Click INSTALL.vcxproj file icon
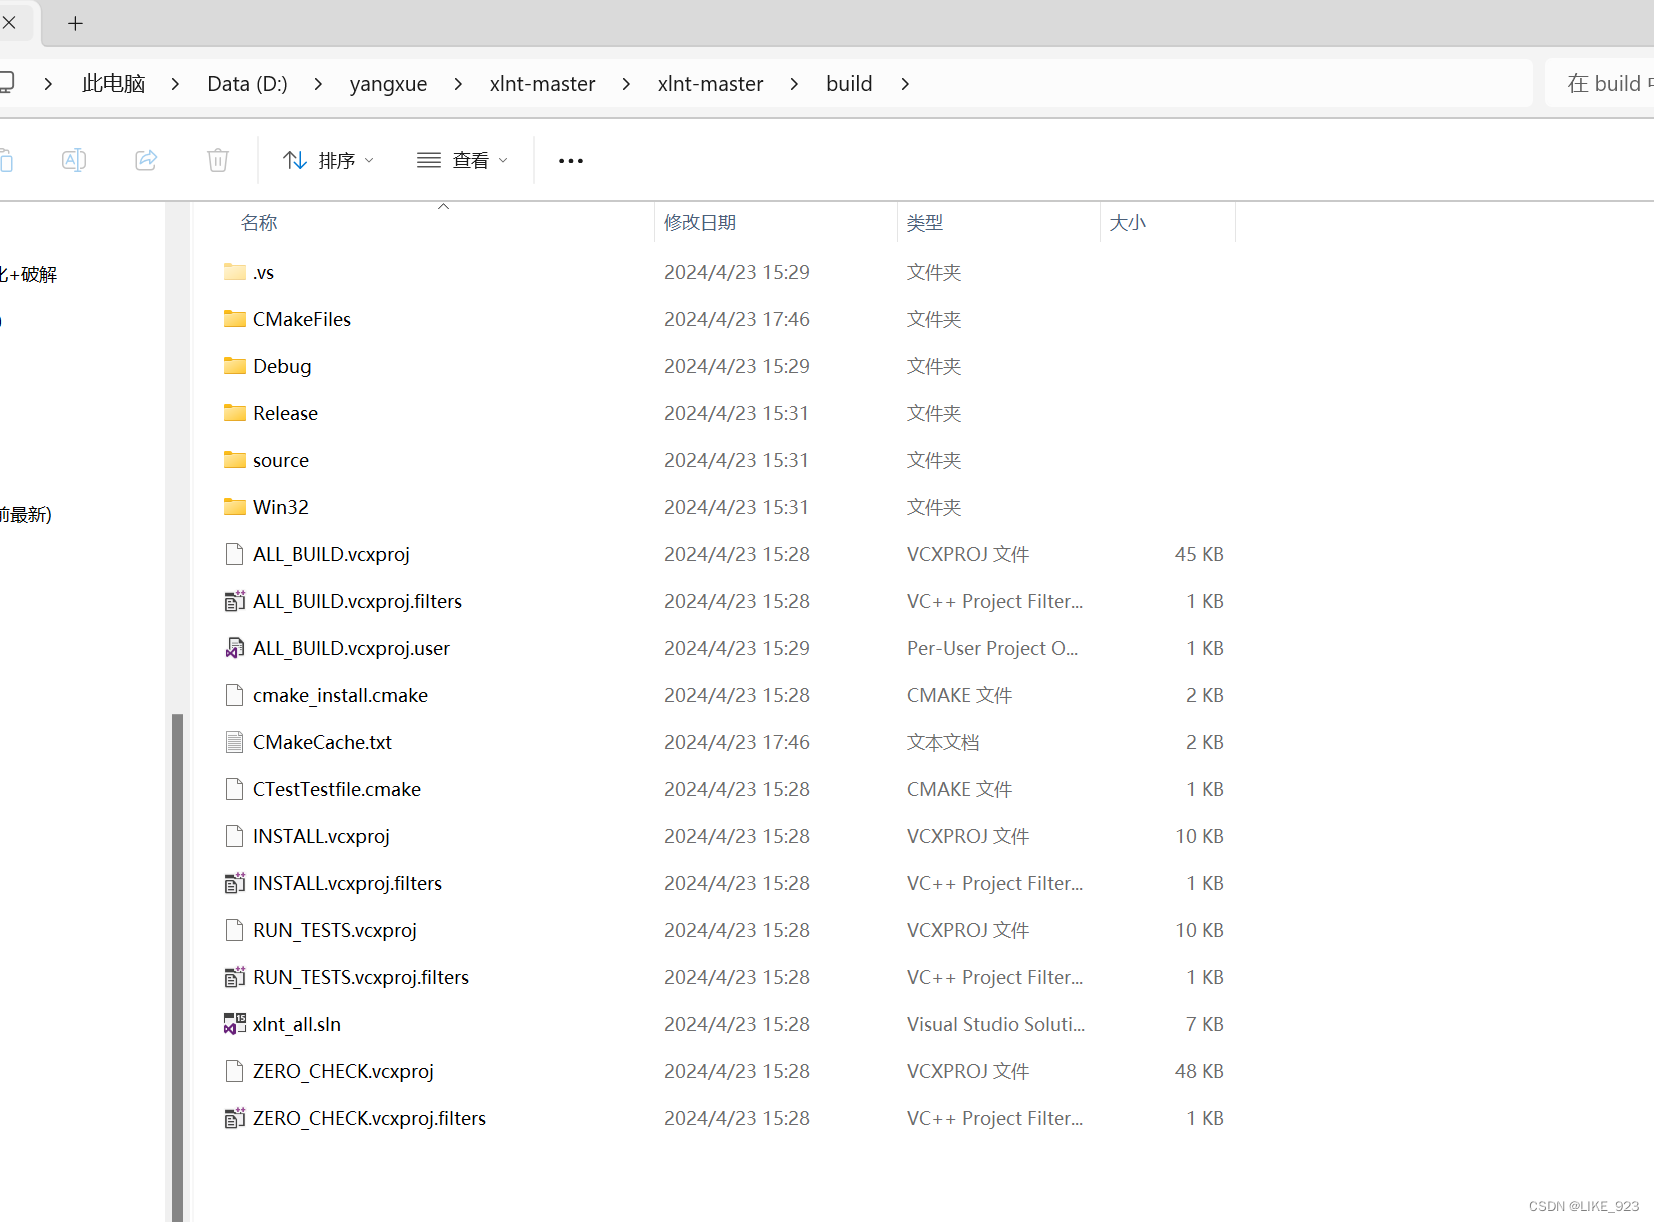The image size is (1654, 1222). tap(235, 836)
